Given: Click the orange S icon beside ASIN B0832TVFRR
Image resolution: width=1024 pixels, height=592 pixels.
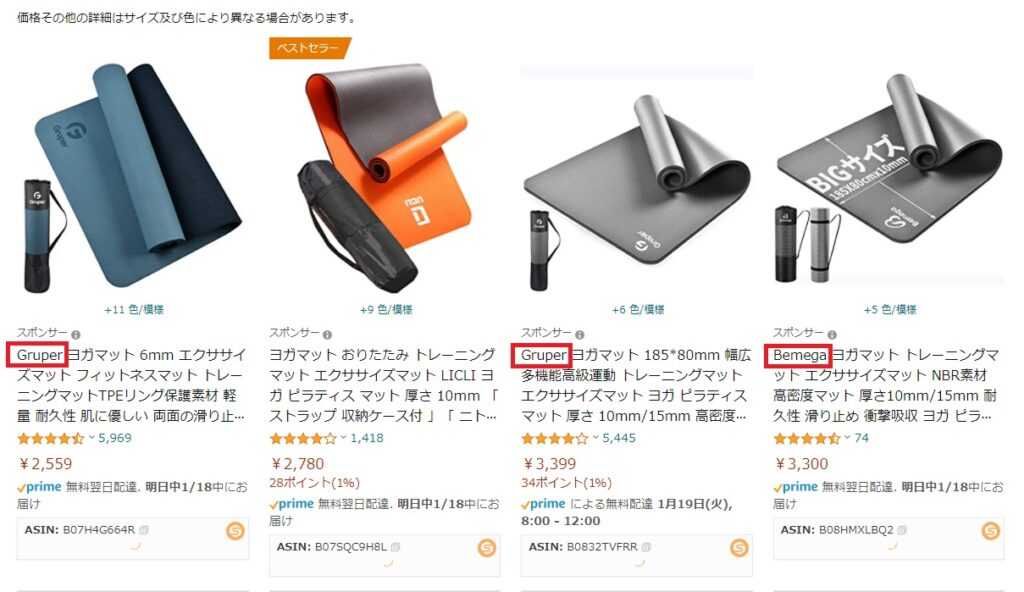Looking at the screenshot, I should 739,548.
